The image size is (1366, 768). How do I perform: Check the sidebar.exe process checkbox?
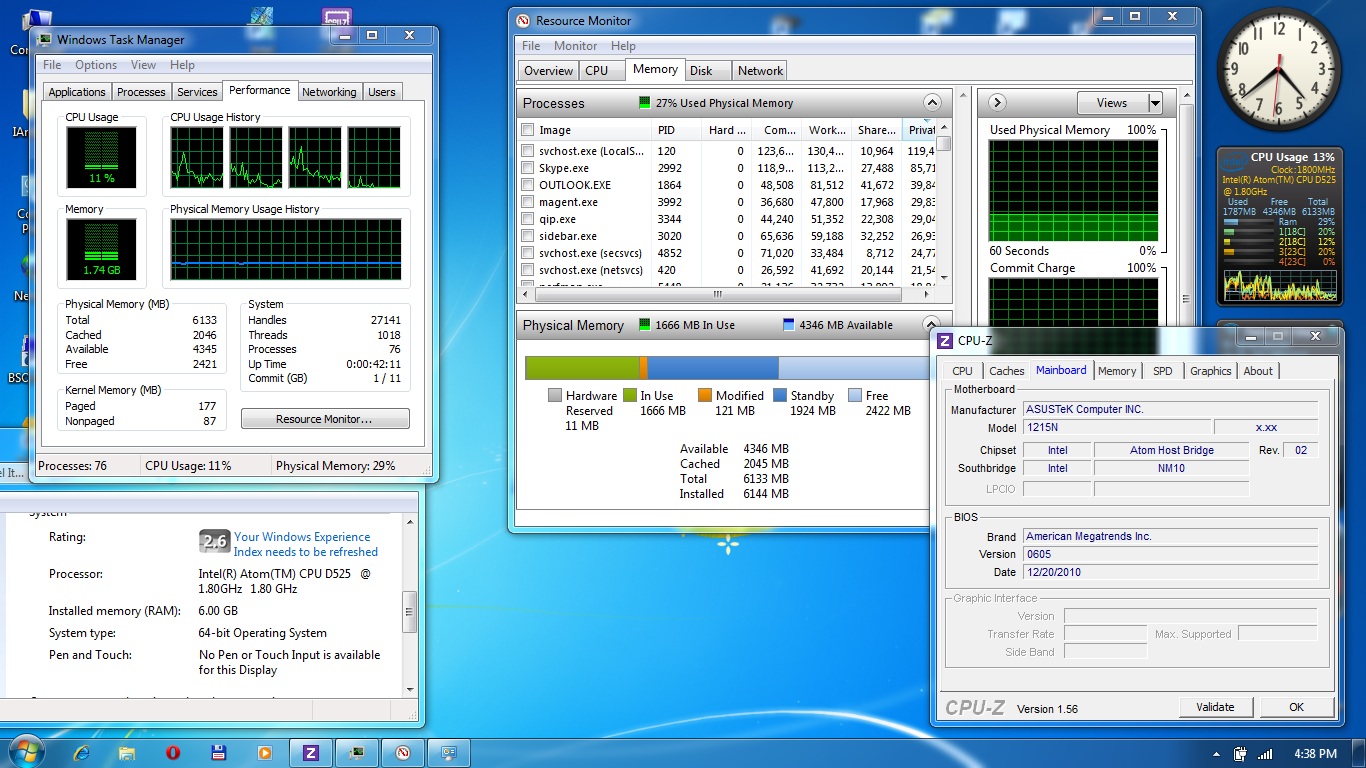(x=527, y=236)
